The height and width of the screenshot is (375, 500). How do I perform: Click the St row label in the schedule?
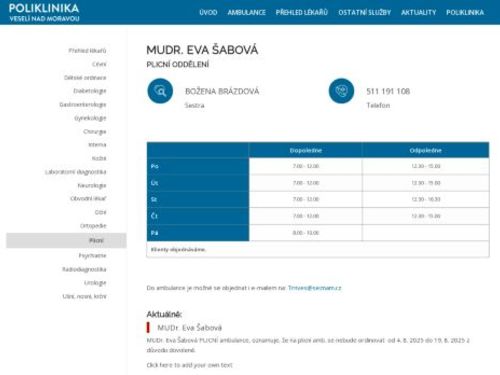[154, 199]
